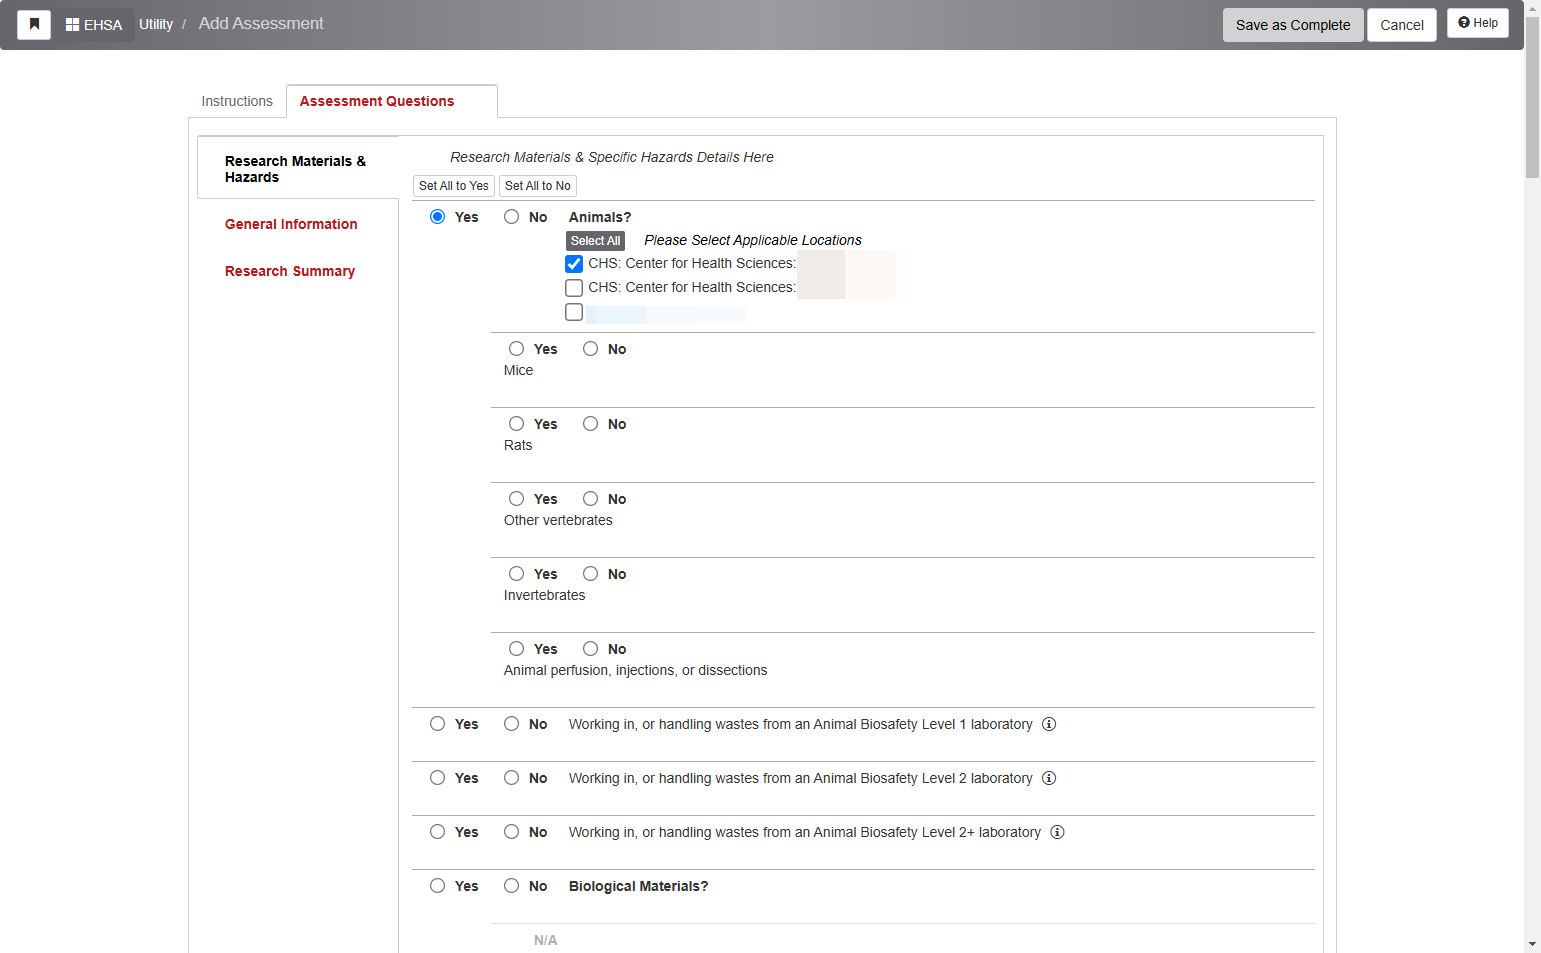This screenshot has width=1541, height=953.
Task: Mark Yes for Rats
Action: [516, 424]
